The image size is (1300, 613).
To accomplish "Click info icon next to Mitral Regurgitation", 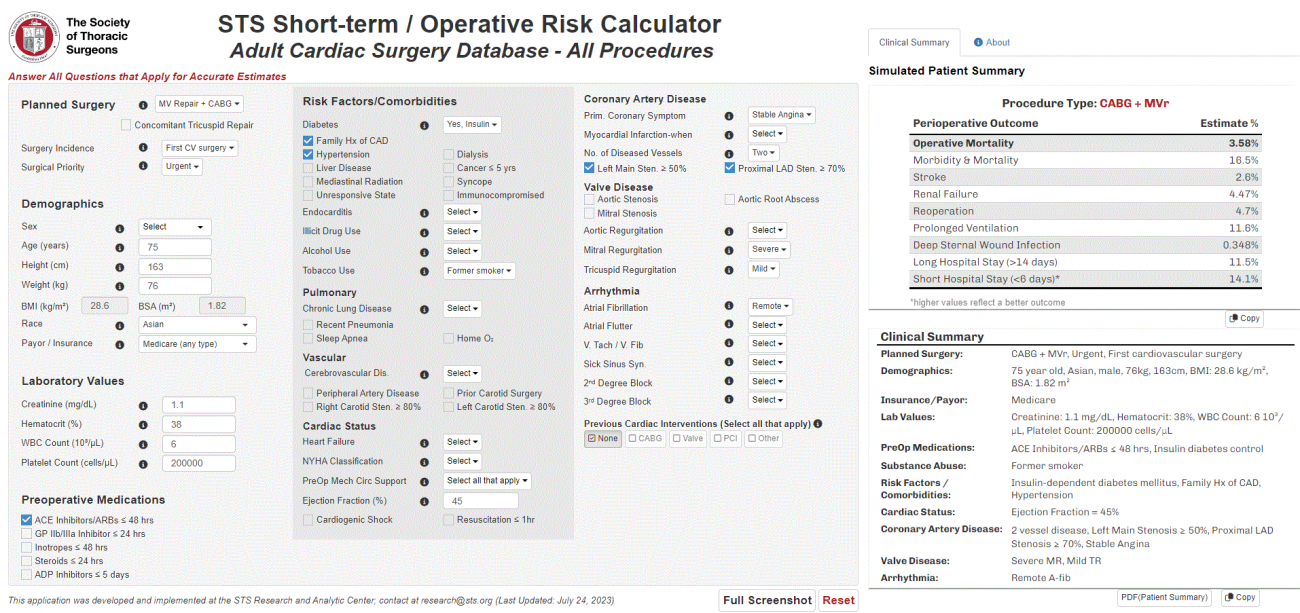I will [729, 250].
